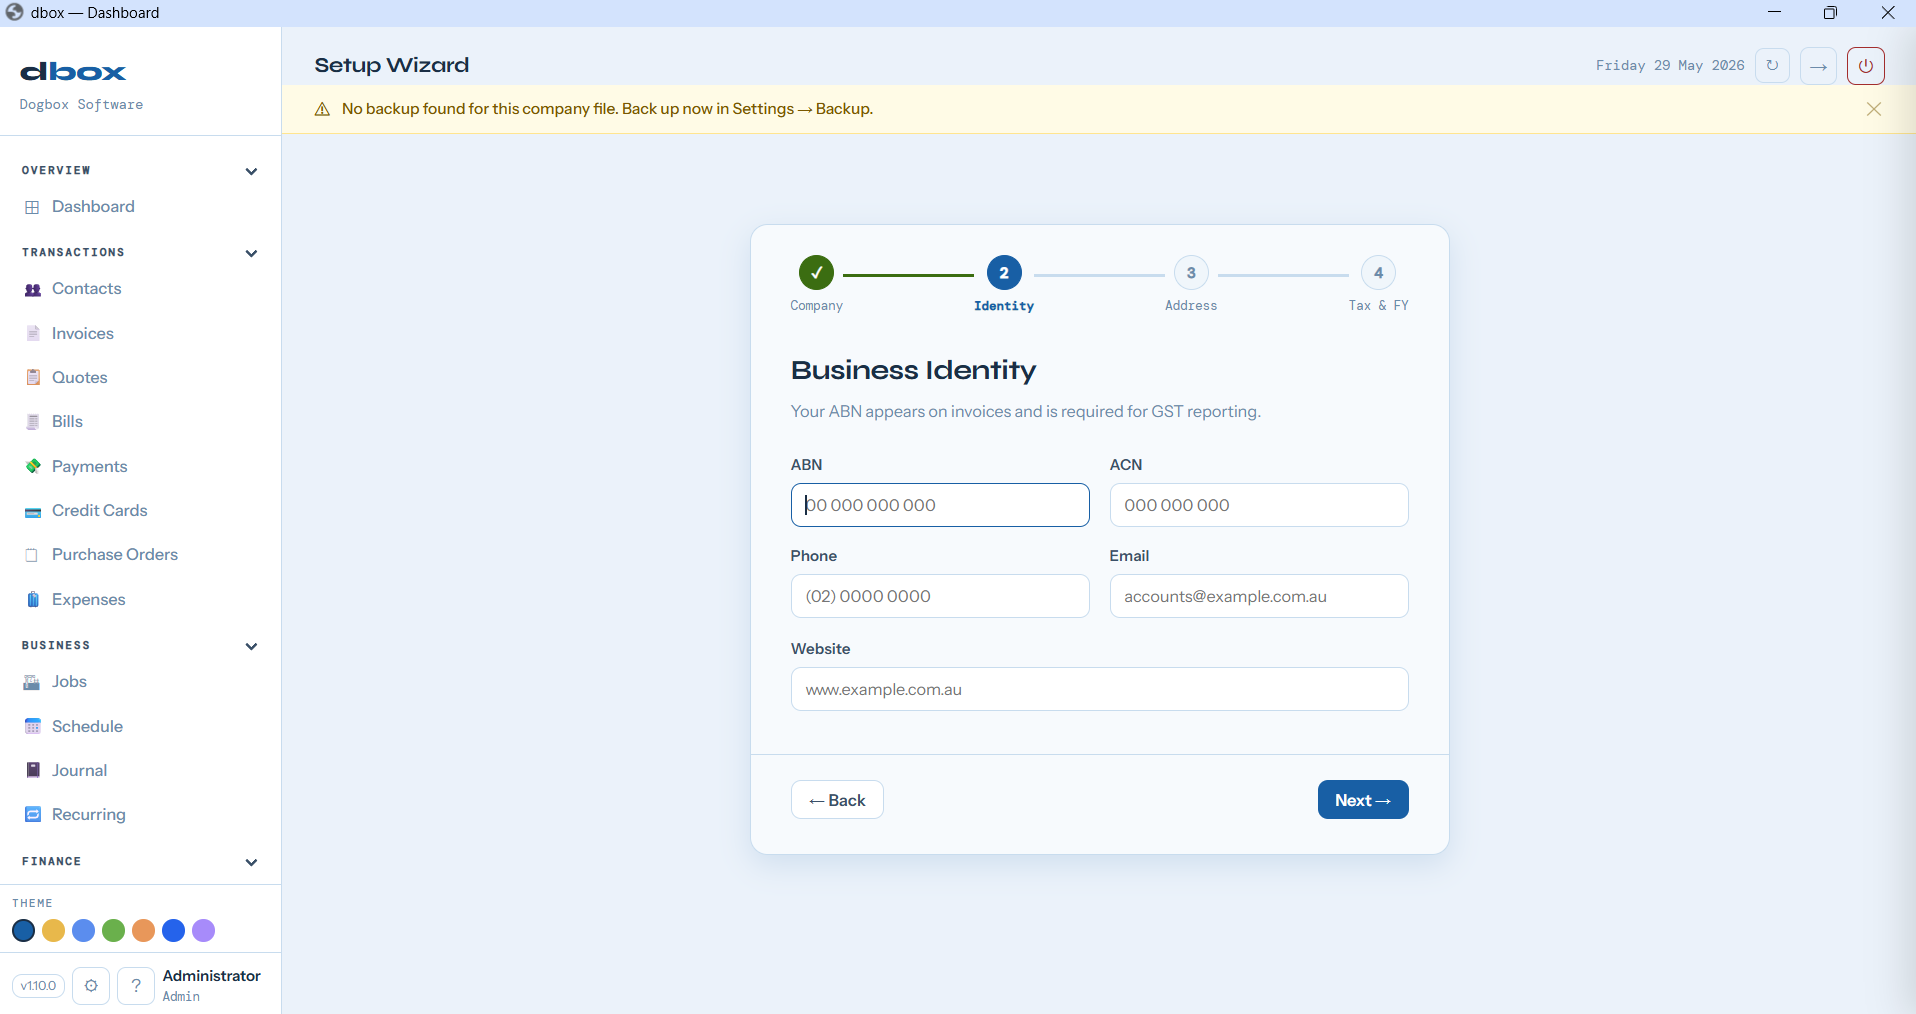The width and height of the screenshot is (1916, 1014).
Task: Click the Dashboard grid icon in sidebar
Action: 32,207
